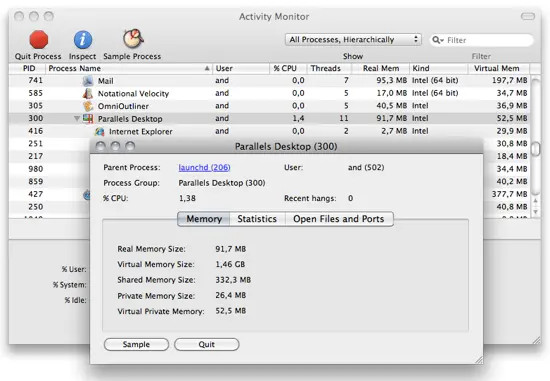Click the 377,7 MB Virtual Mem value
The image size is (550, 381).
pos(510,194)
